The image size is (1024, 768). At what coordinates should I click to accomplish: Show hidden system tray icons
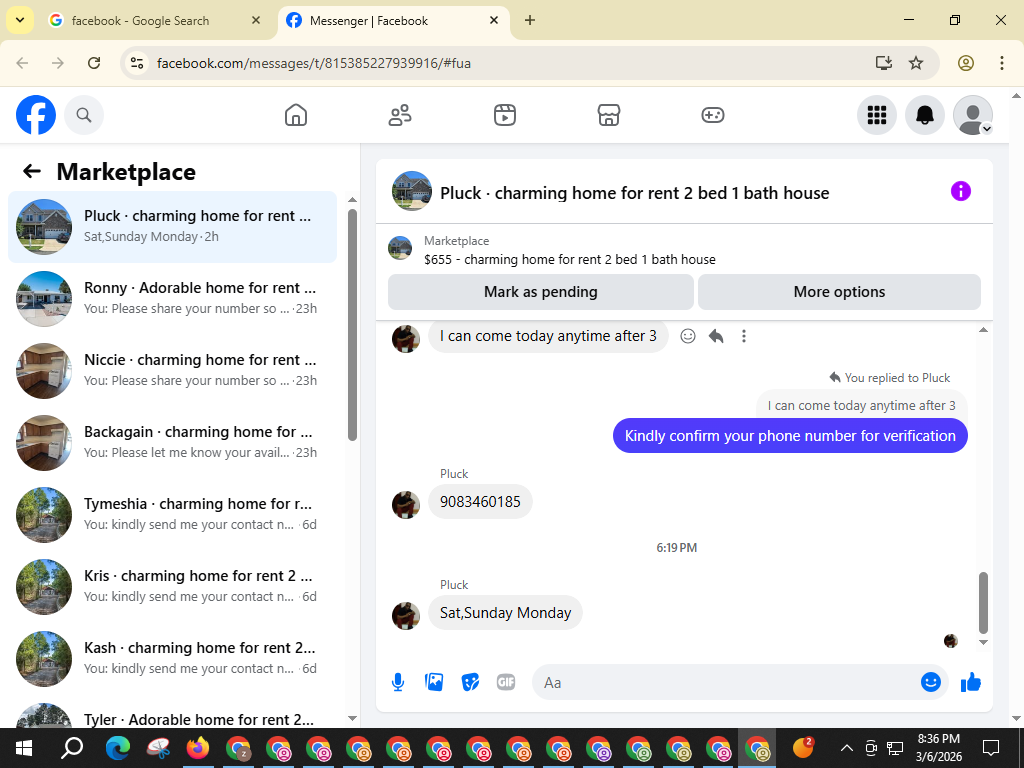(x=846, y=748)
